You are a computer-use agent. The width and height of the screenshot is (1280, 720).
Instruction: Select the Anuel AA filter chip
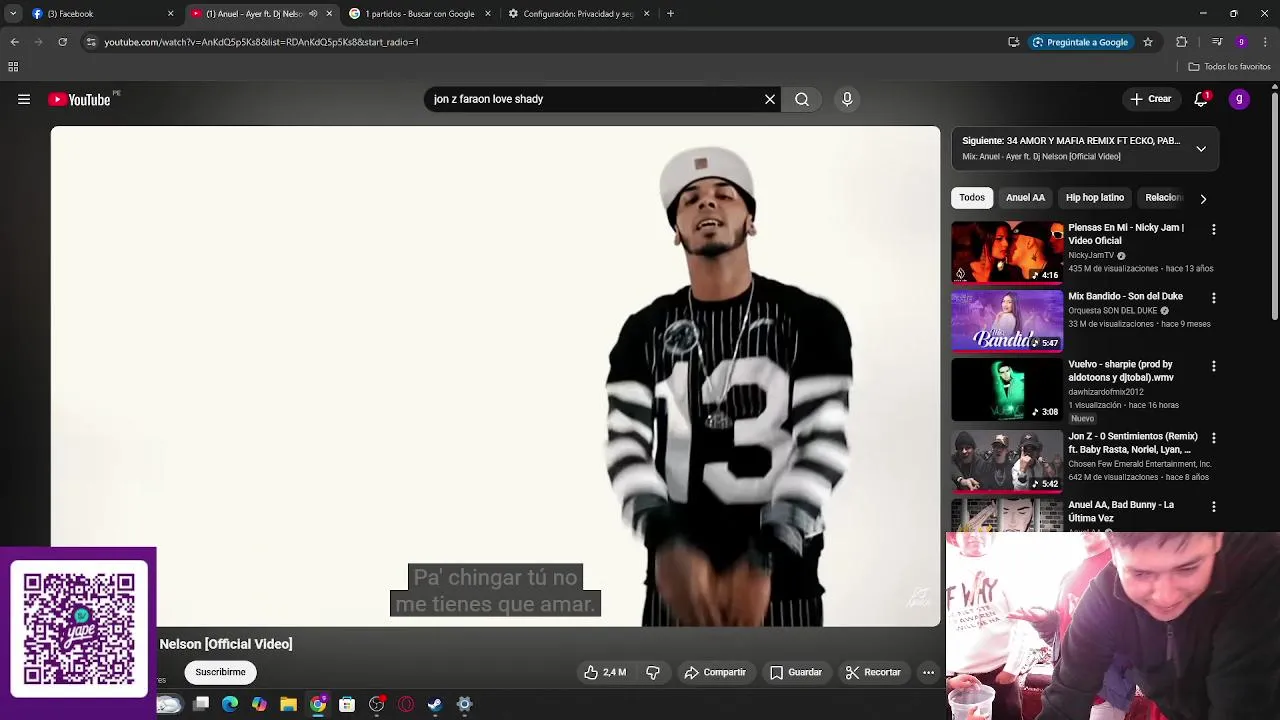pyautogui.click(x=1025, y=198)
